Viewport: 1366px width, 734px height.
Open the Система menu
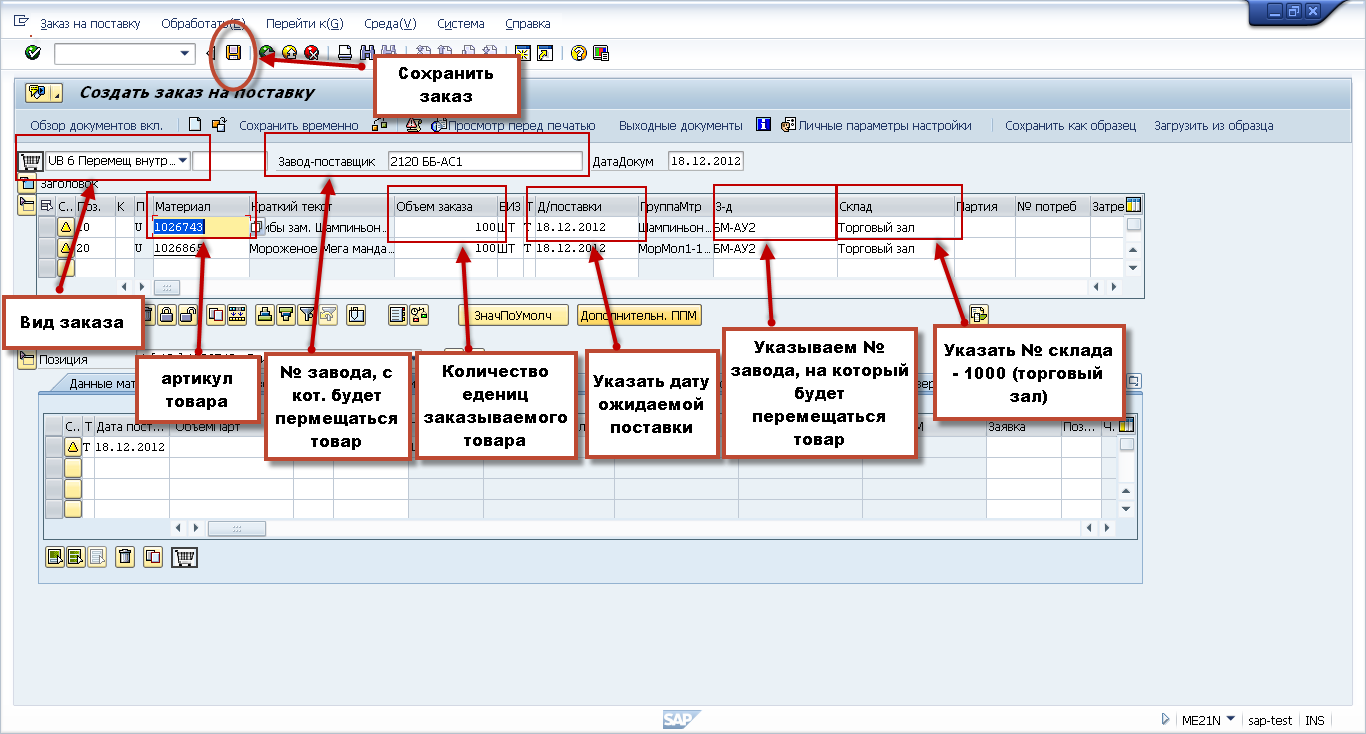pyautogui.click(x=460, y=23)
